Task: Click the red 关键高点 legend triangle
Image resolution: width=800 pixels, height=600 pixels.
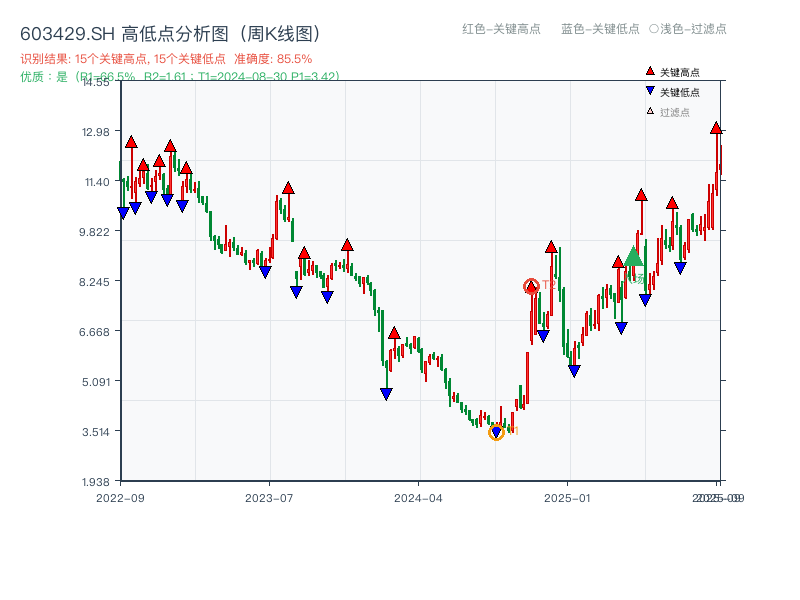Action: tap(650, 71)
